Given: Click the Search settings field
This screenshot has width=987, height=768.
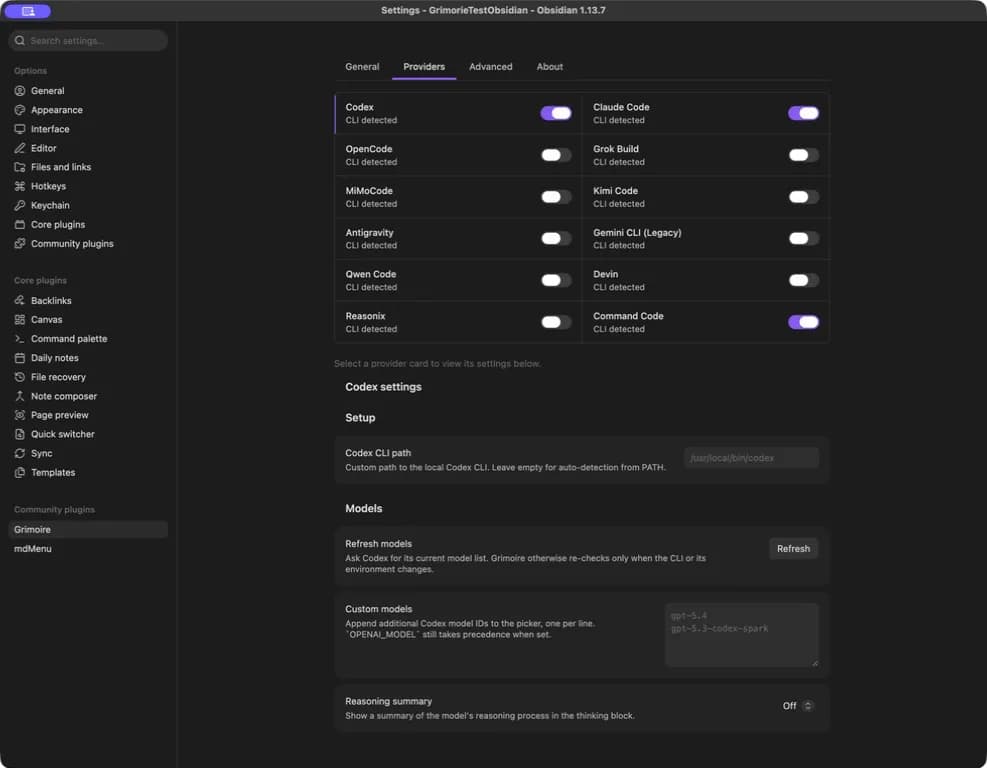Looking at the screenshot, I should point(88,40).
